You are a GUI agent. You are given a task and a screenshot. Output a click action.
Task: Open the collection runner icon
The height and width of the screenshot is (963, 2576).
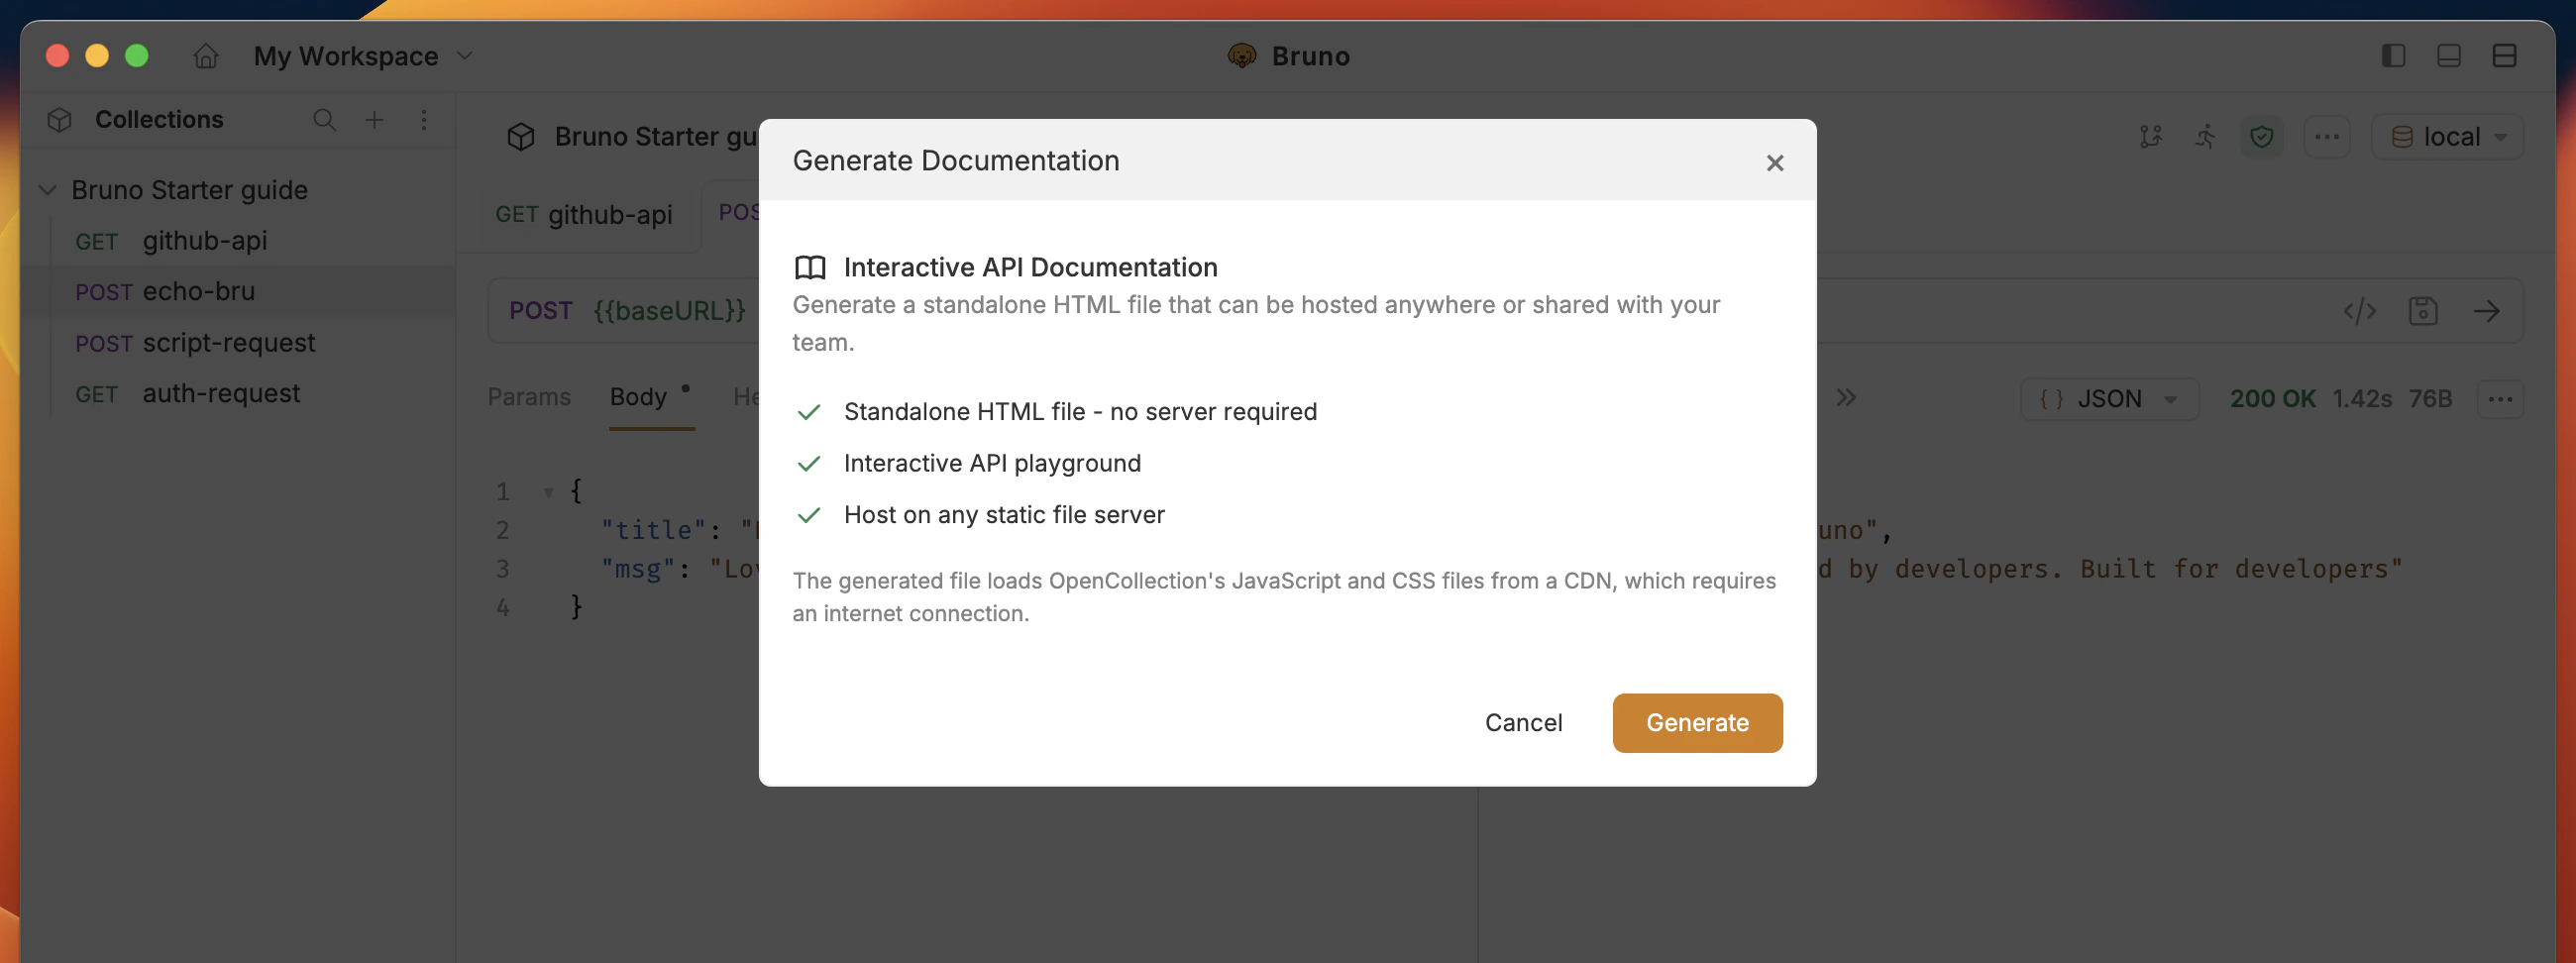(x=2205, y=136)
